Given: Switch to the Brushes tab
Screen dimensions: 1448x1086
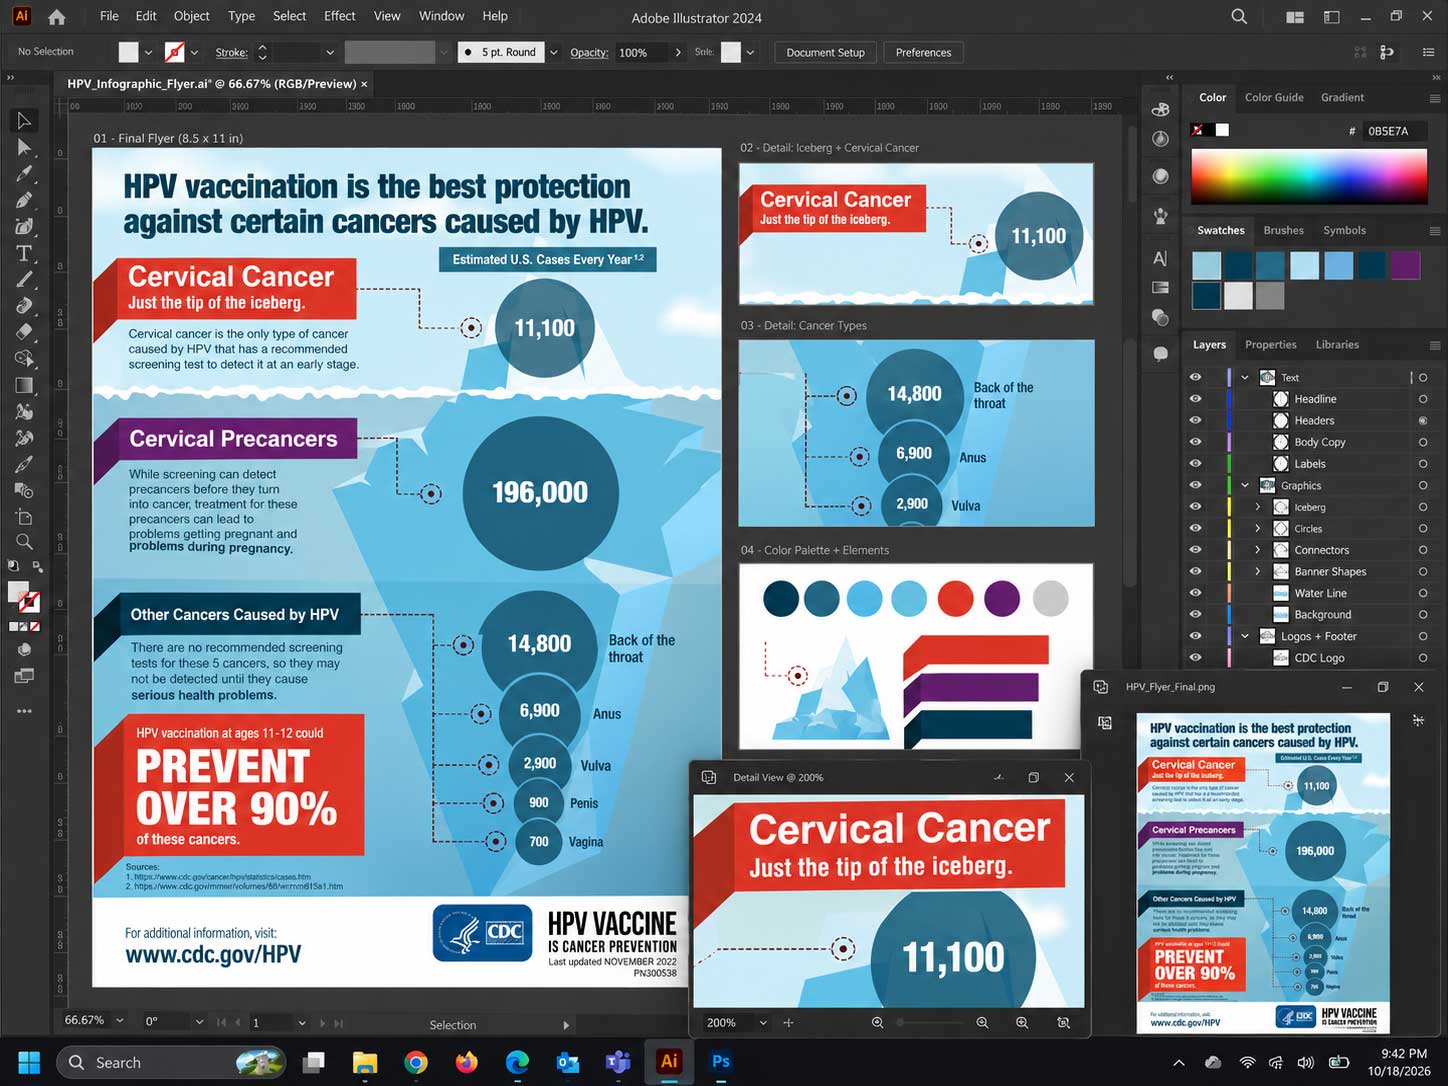Looking at the screenshot, I should [1283, 230].
